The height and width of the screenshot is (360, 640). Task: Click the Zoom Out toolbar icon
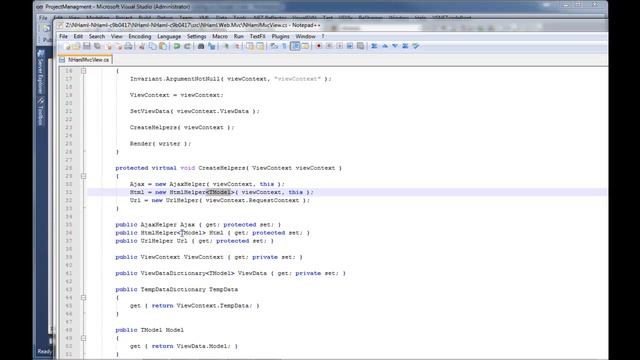(237, 46)
